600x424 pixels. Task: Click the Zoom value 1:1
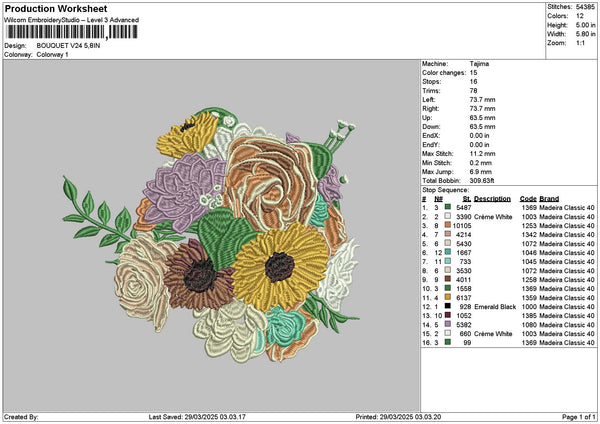click(x=580, y=43)
